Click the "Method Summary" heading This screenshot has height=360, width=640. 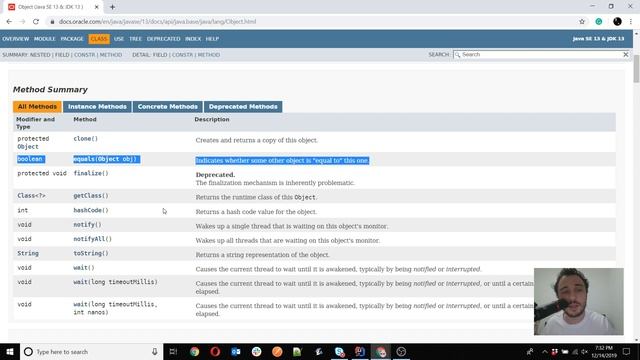point(50,89)
